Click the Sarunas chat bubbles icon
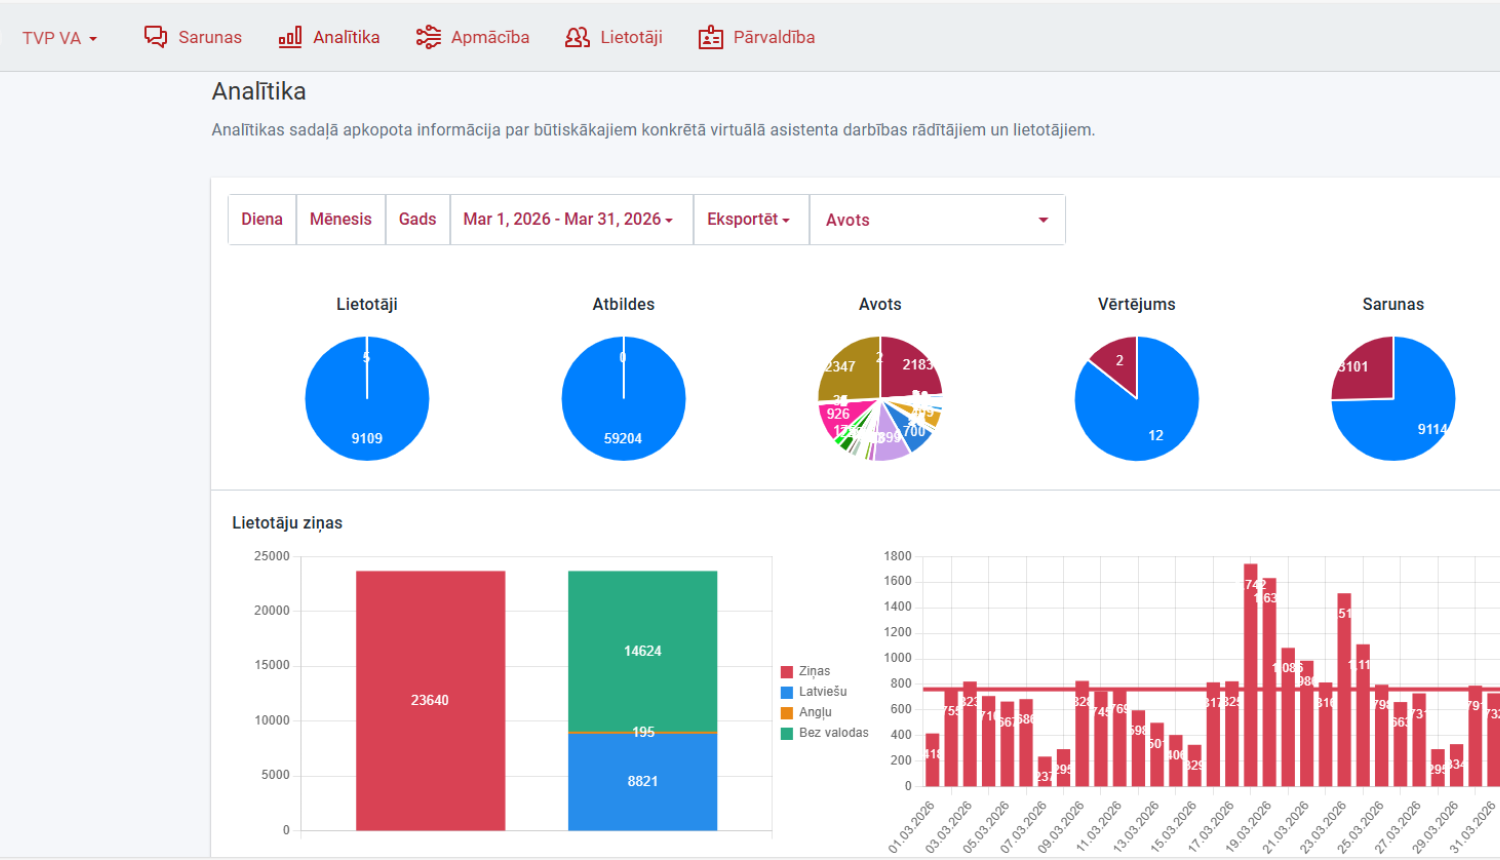Screen dimensions: 1500x860 [x=155, y=37]
